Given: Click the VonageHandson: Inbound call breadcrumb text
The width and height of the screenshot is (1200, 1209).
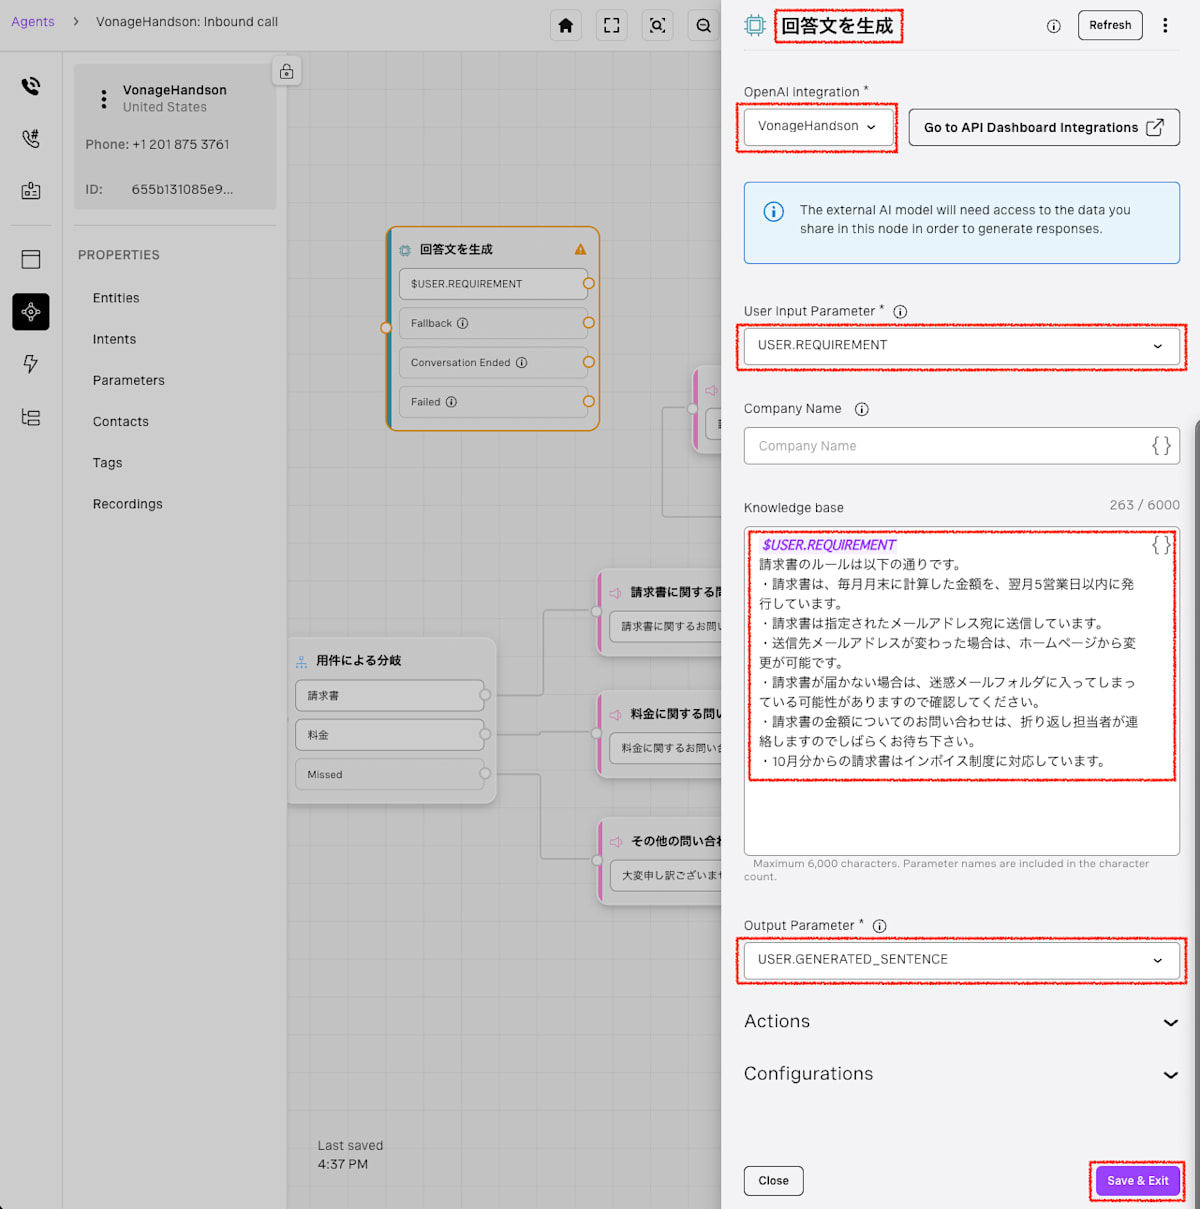Looking at the screenshot, I should click(x=187, y=22).
